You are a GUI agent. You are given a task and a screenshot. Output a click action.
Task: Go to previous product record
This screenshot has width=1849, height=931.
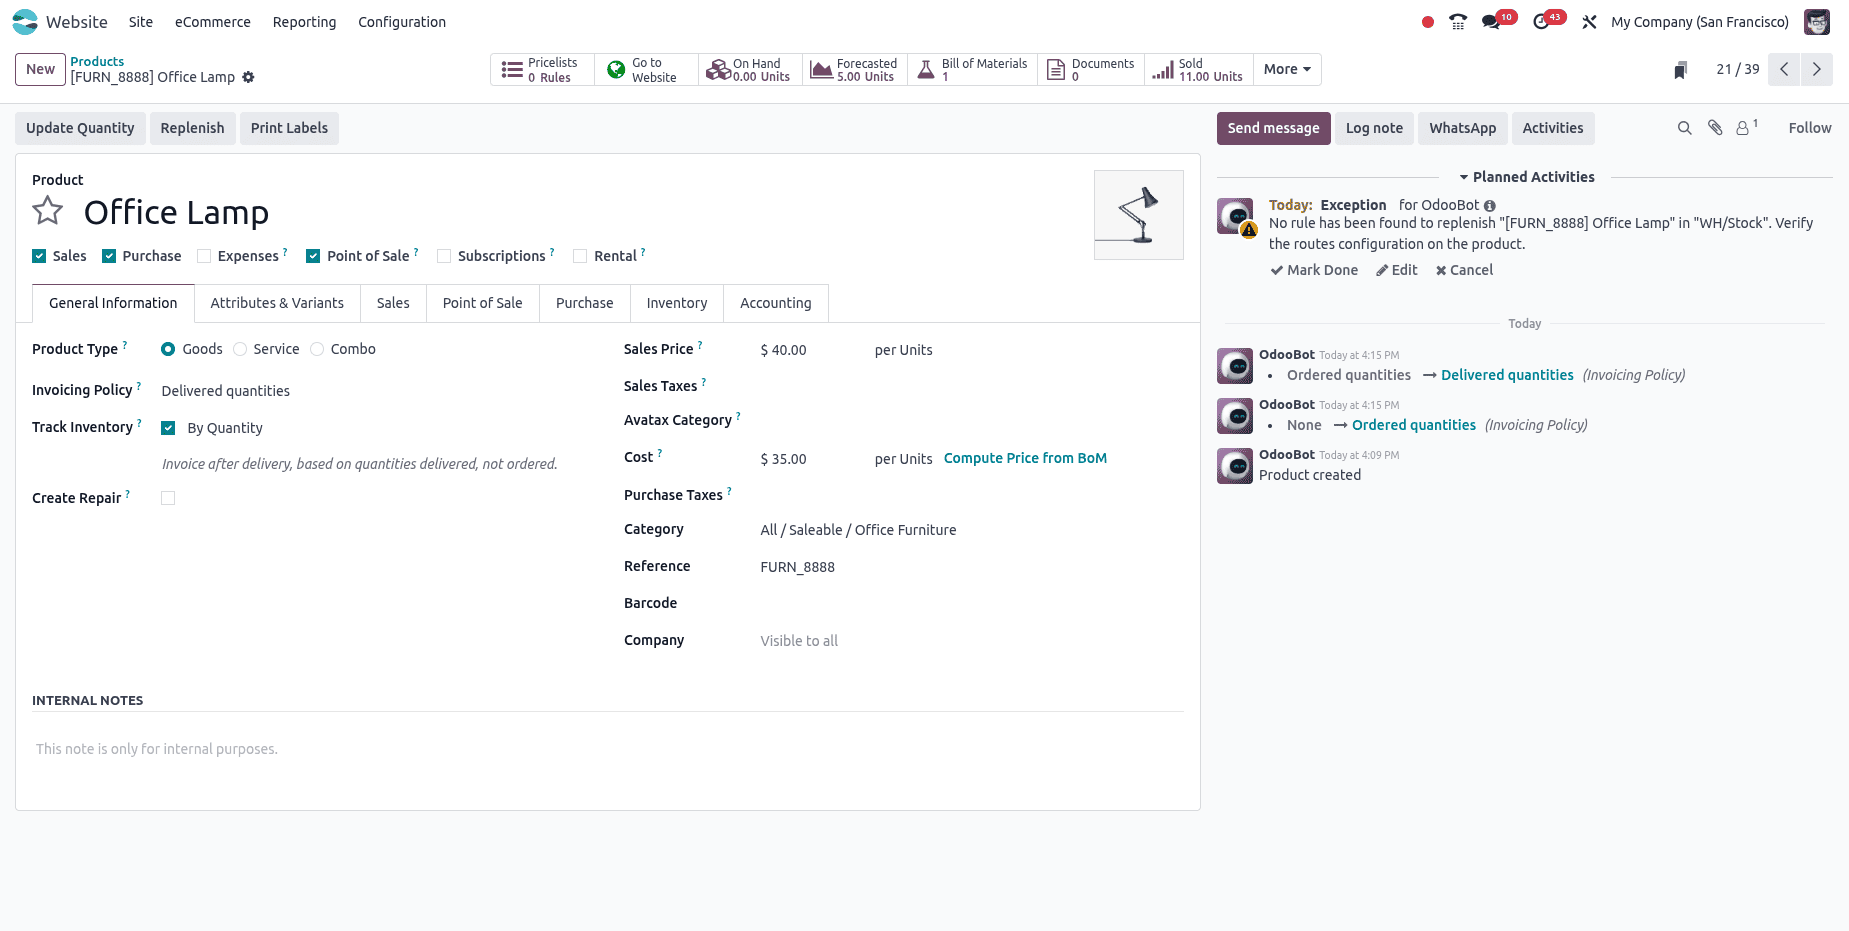(x=1784, y=69)
